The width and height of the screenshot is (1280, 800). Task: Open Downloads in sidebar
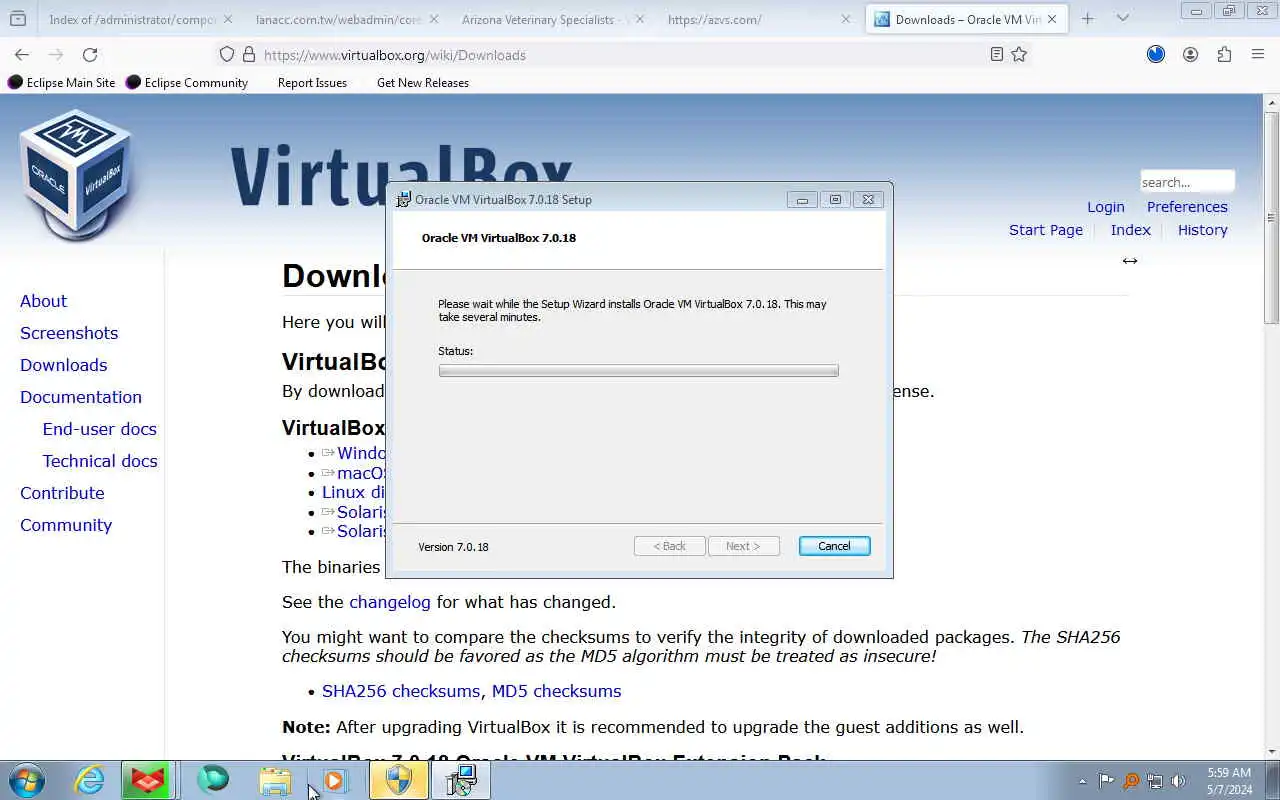[63, 365]
